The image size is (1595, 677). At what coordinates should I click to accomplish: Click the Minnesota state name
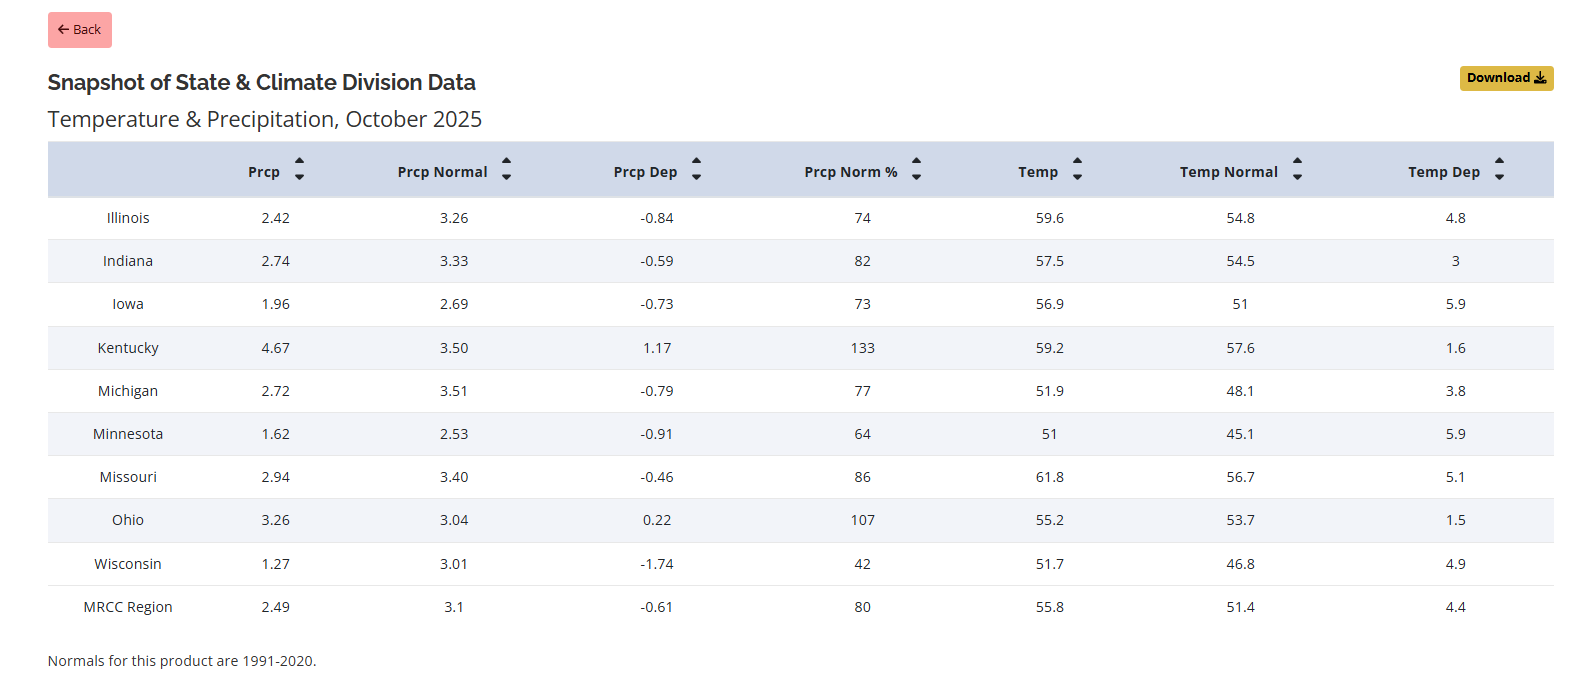pyautogui.click(x=128, y=434)
